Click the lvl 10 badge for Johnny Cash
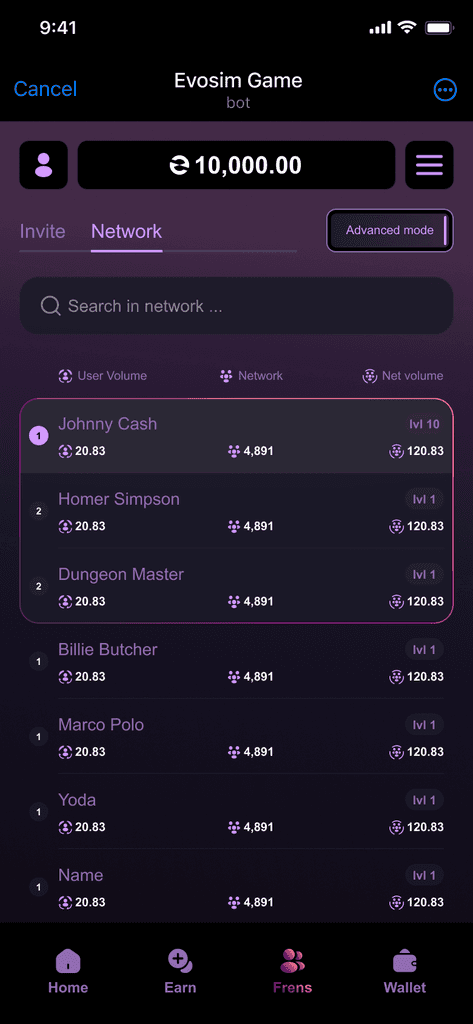The width and height of the screenshot is (473, 1024). [425, 424]
